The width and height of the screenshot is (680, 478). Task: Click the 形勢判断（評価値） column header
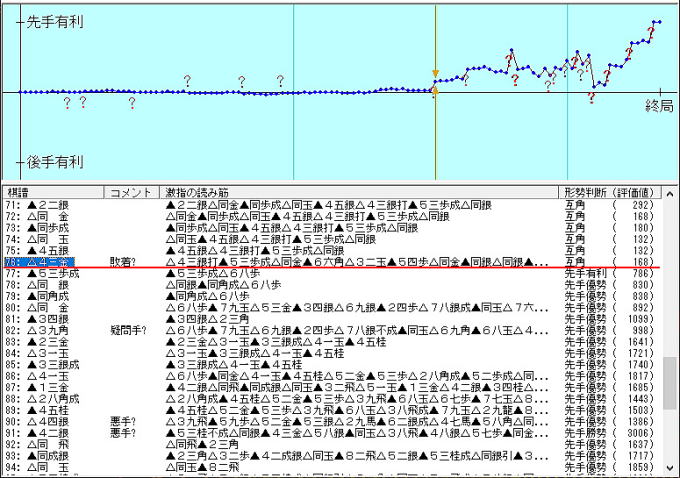(611, 192)
